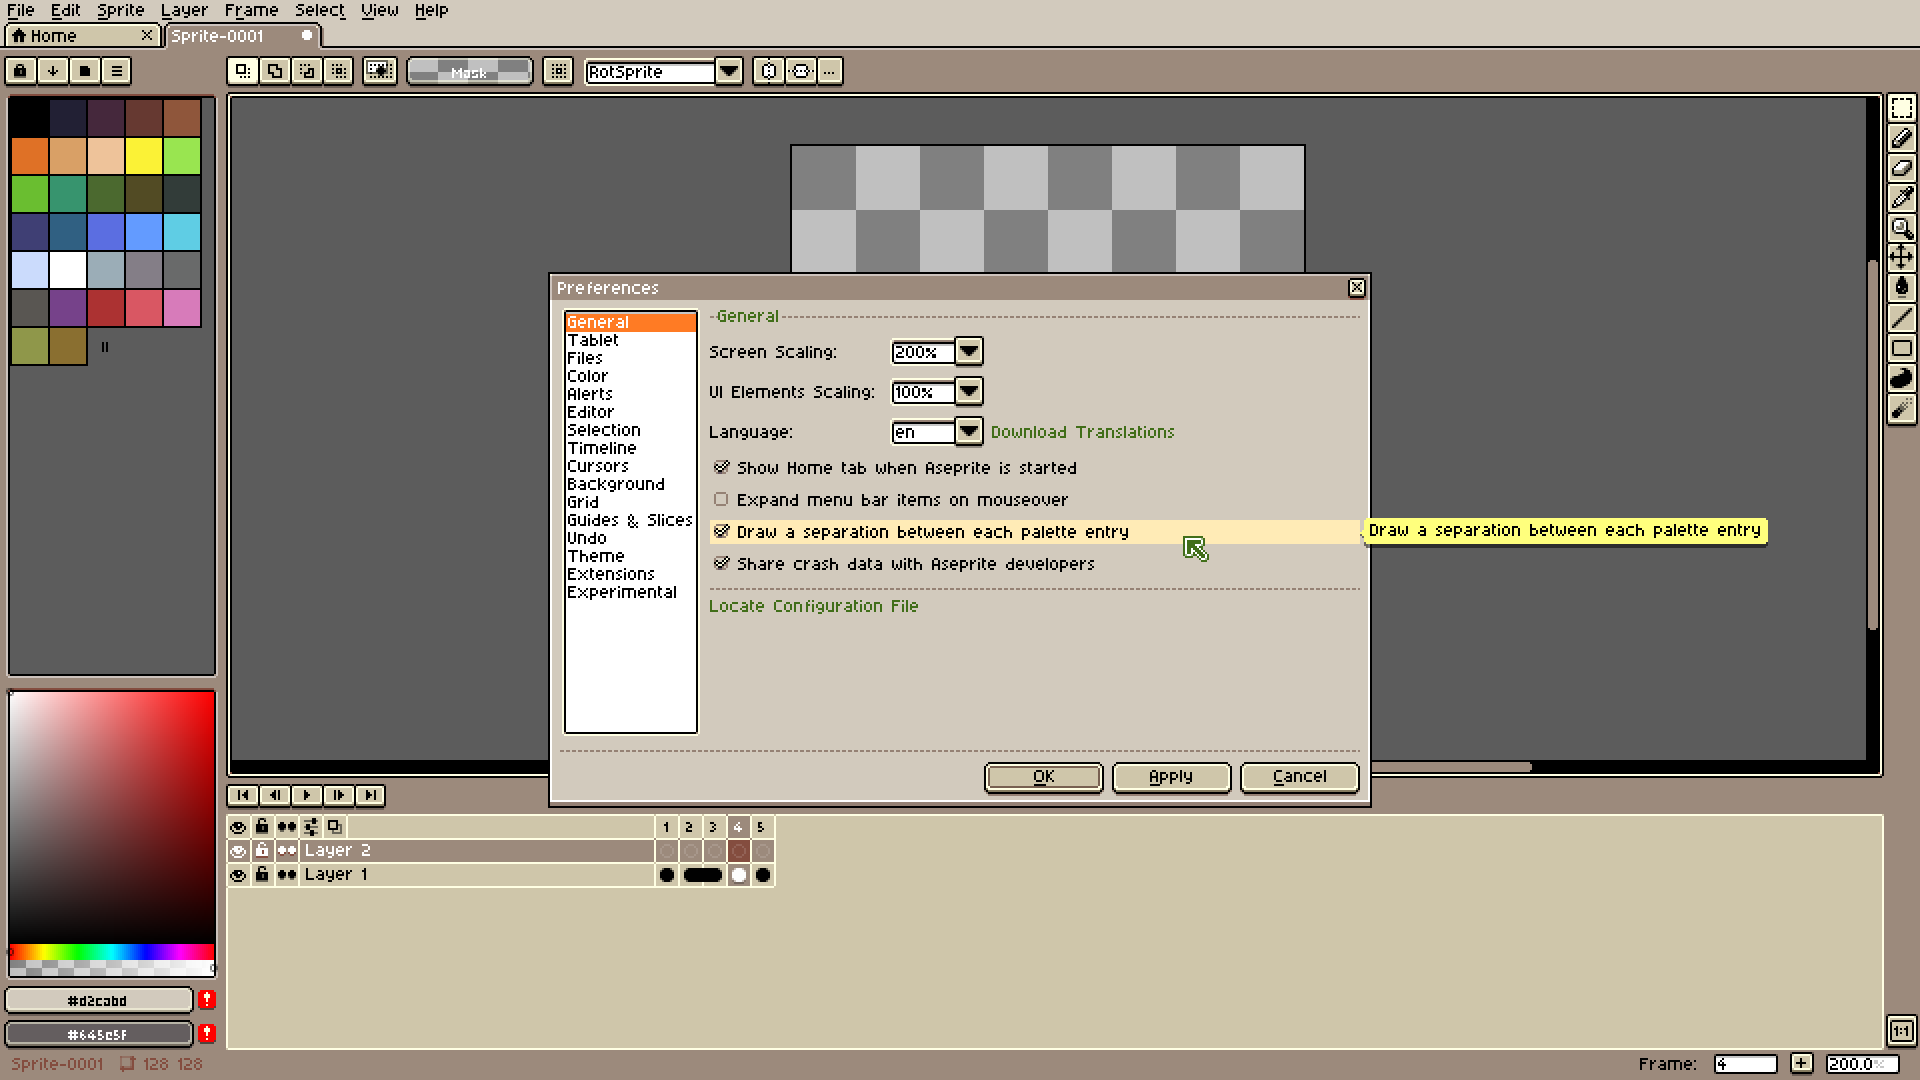Click the palette lock icon
This screenshot has width=1920, height=1080.
pyautogui.click(x=20, y=71)
